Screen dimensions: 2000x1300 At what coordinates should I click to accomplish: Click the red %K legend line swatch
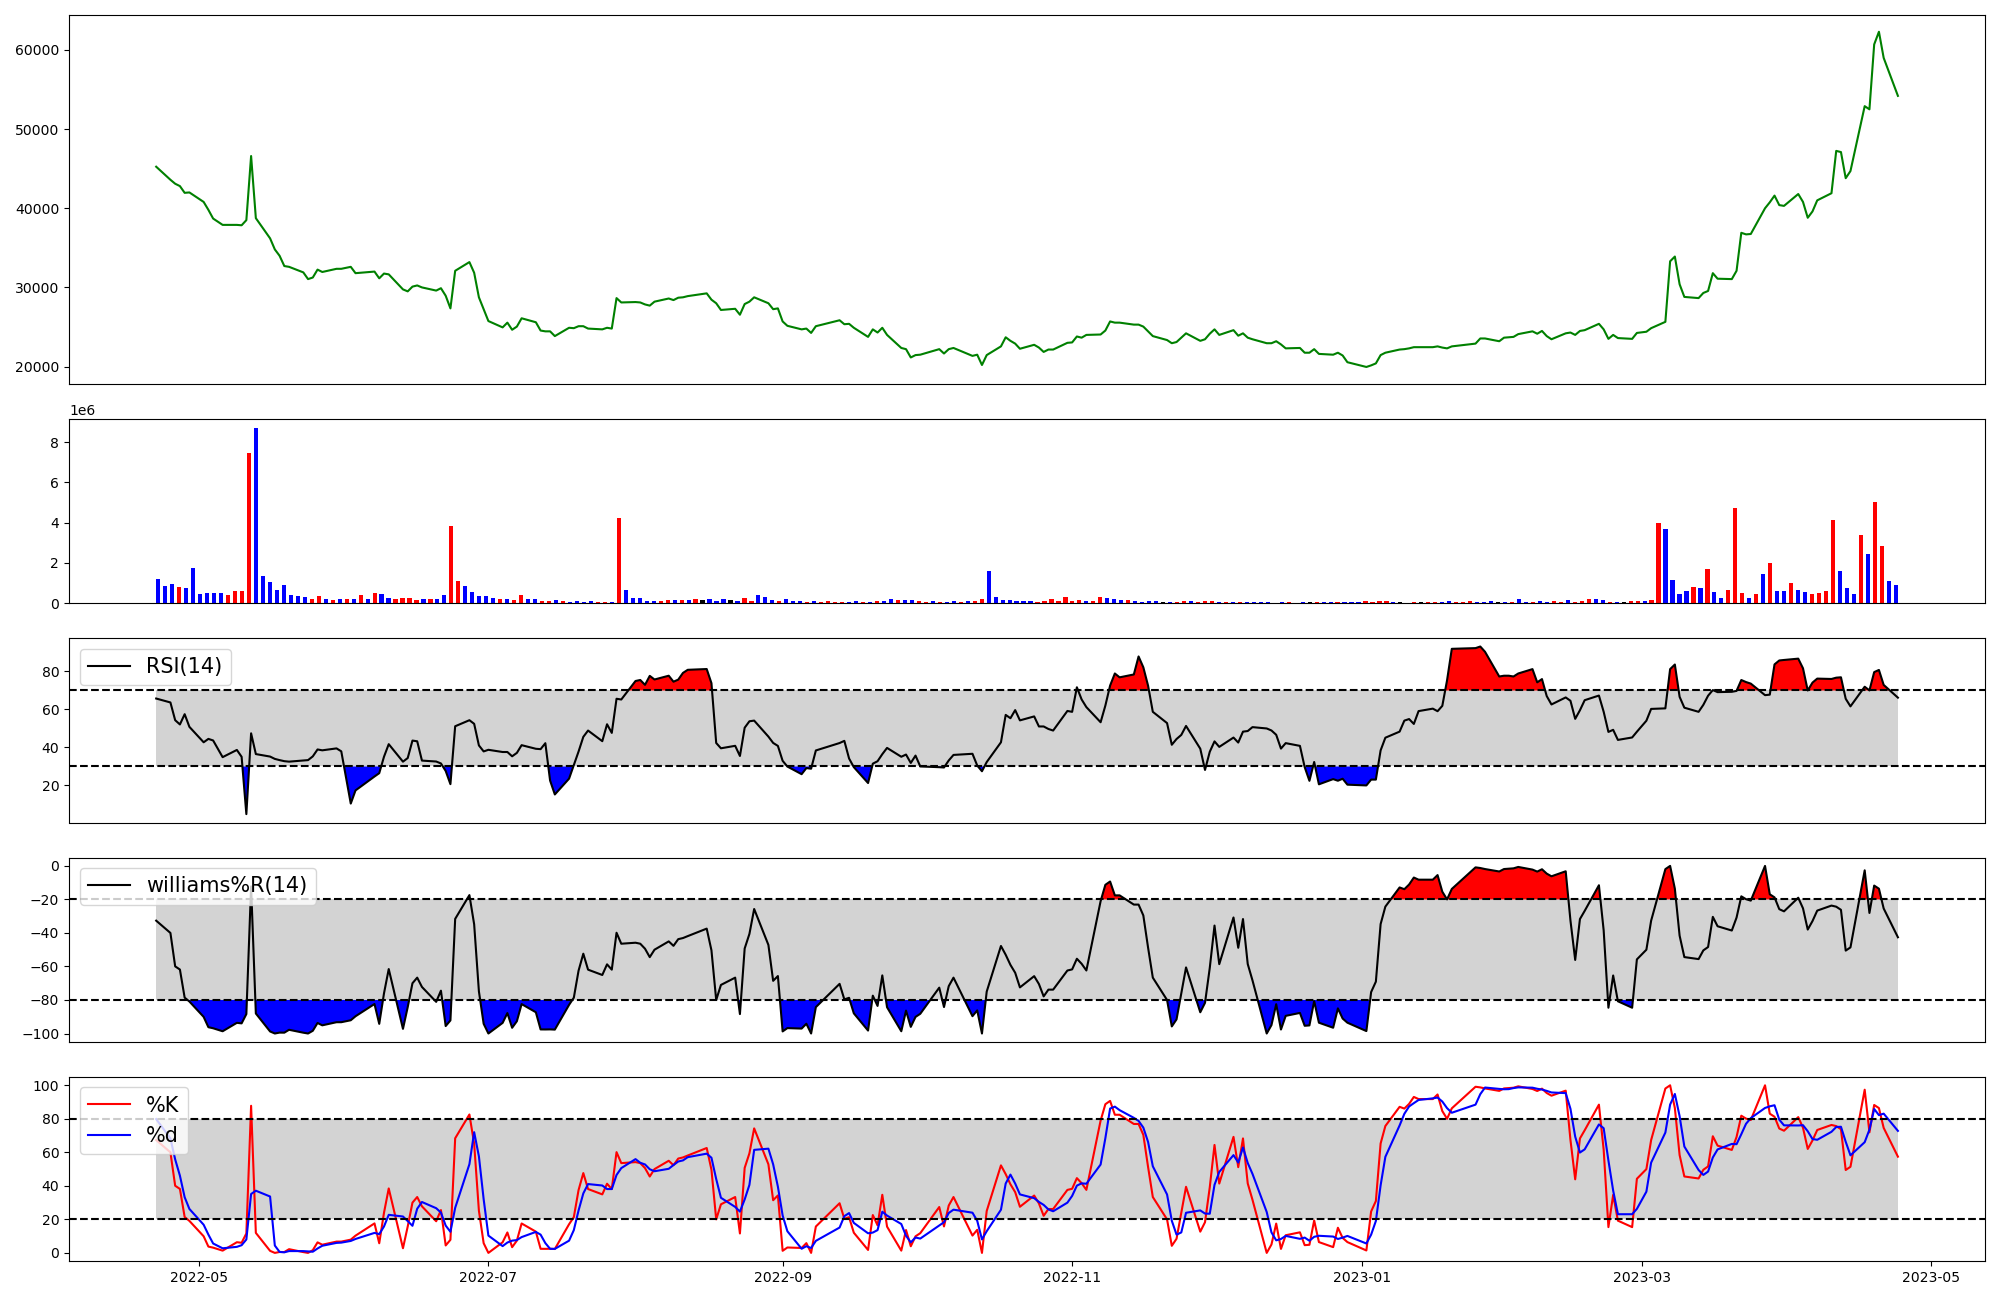(109, 1104)
